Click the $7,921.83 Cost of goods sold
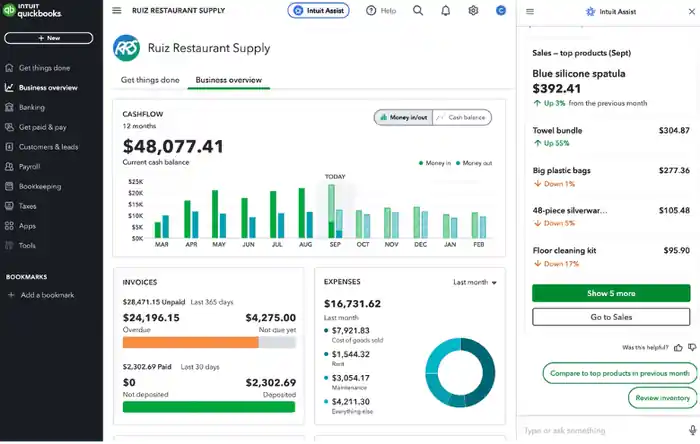Screen dimensions: 700x444 (x=350, y=331)
